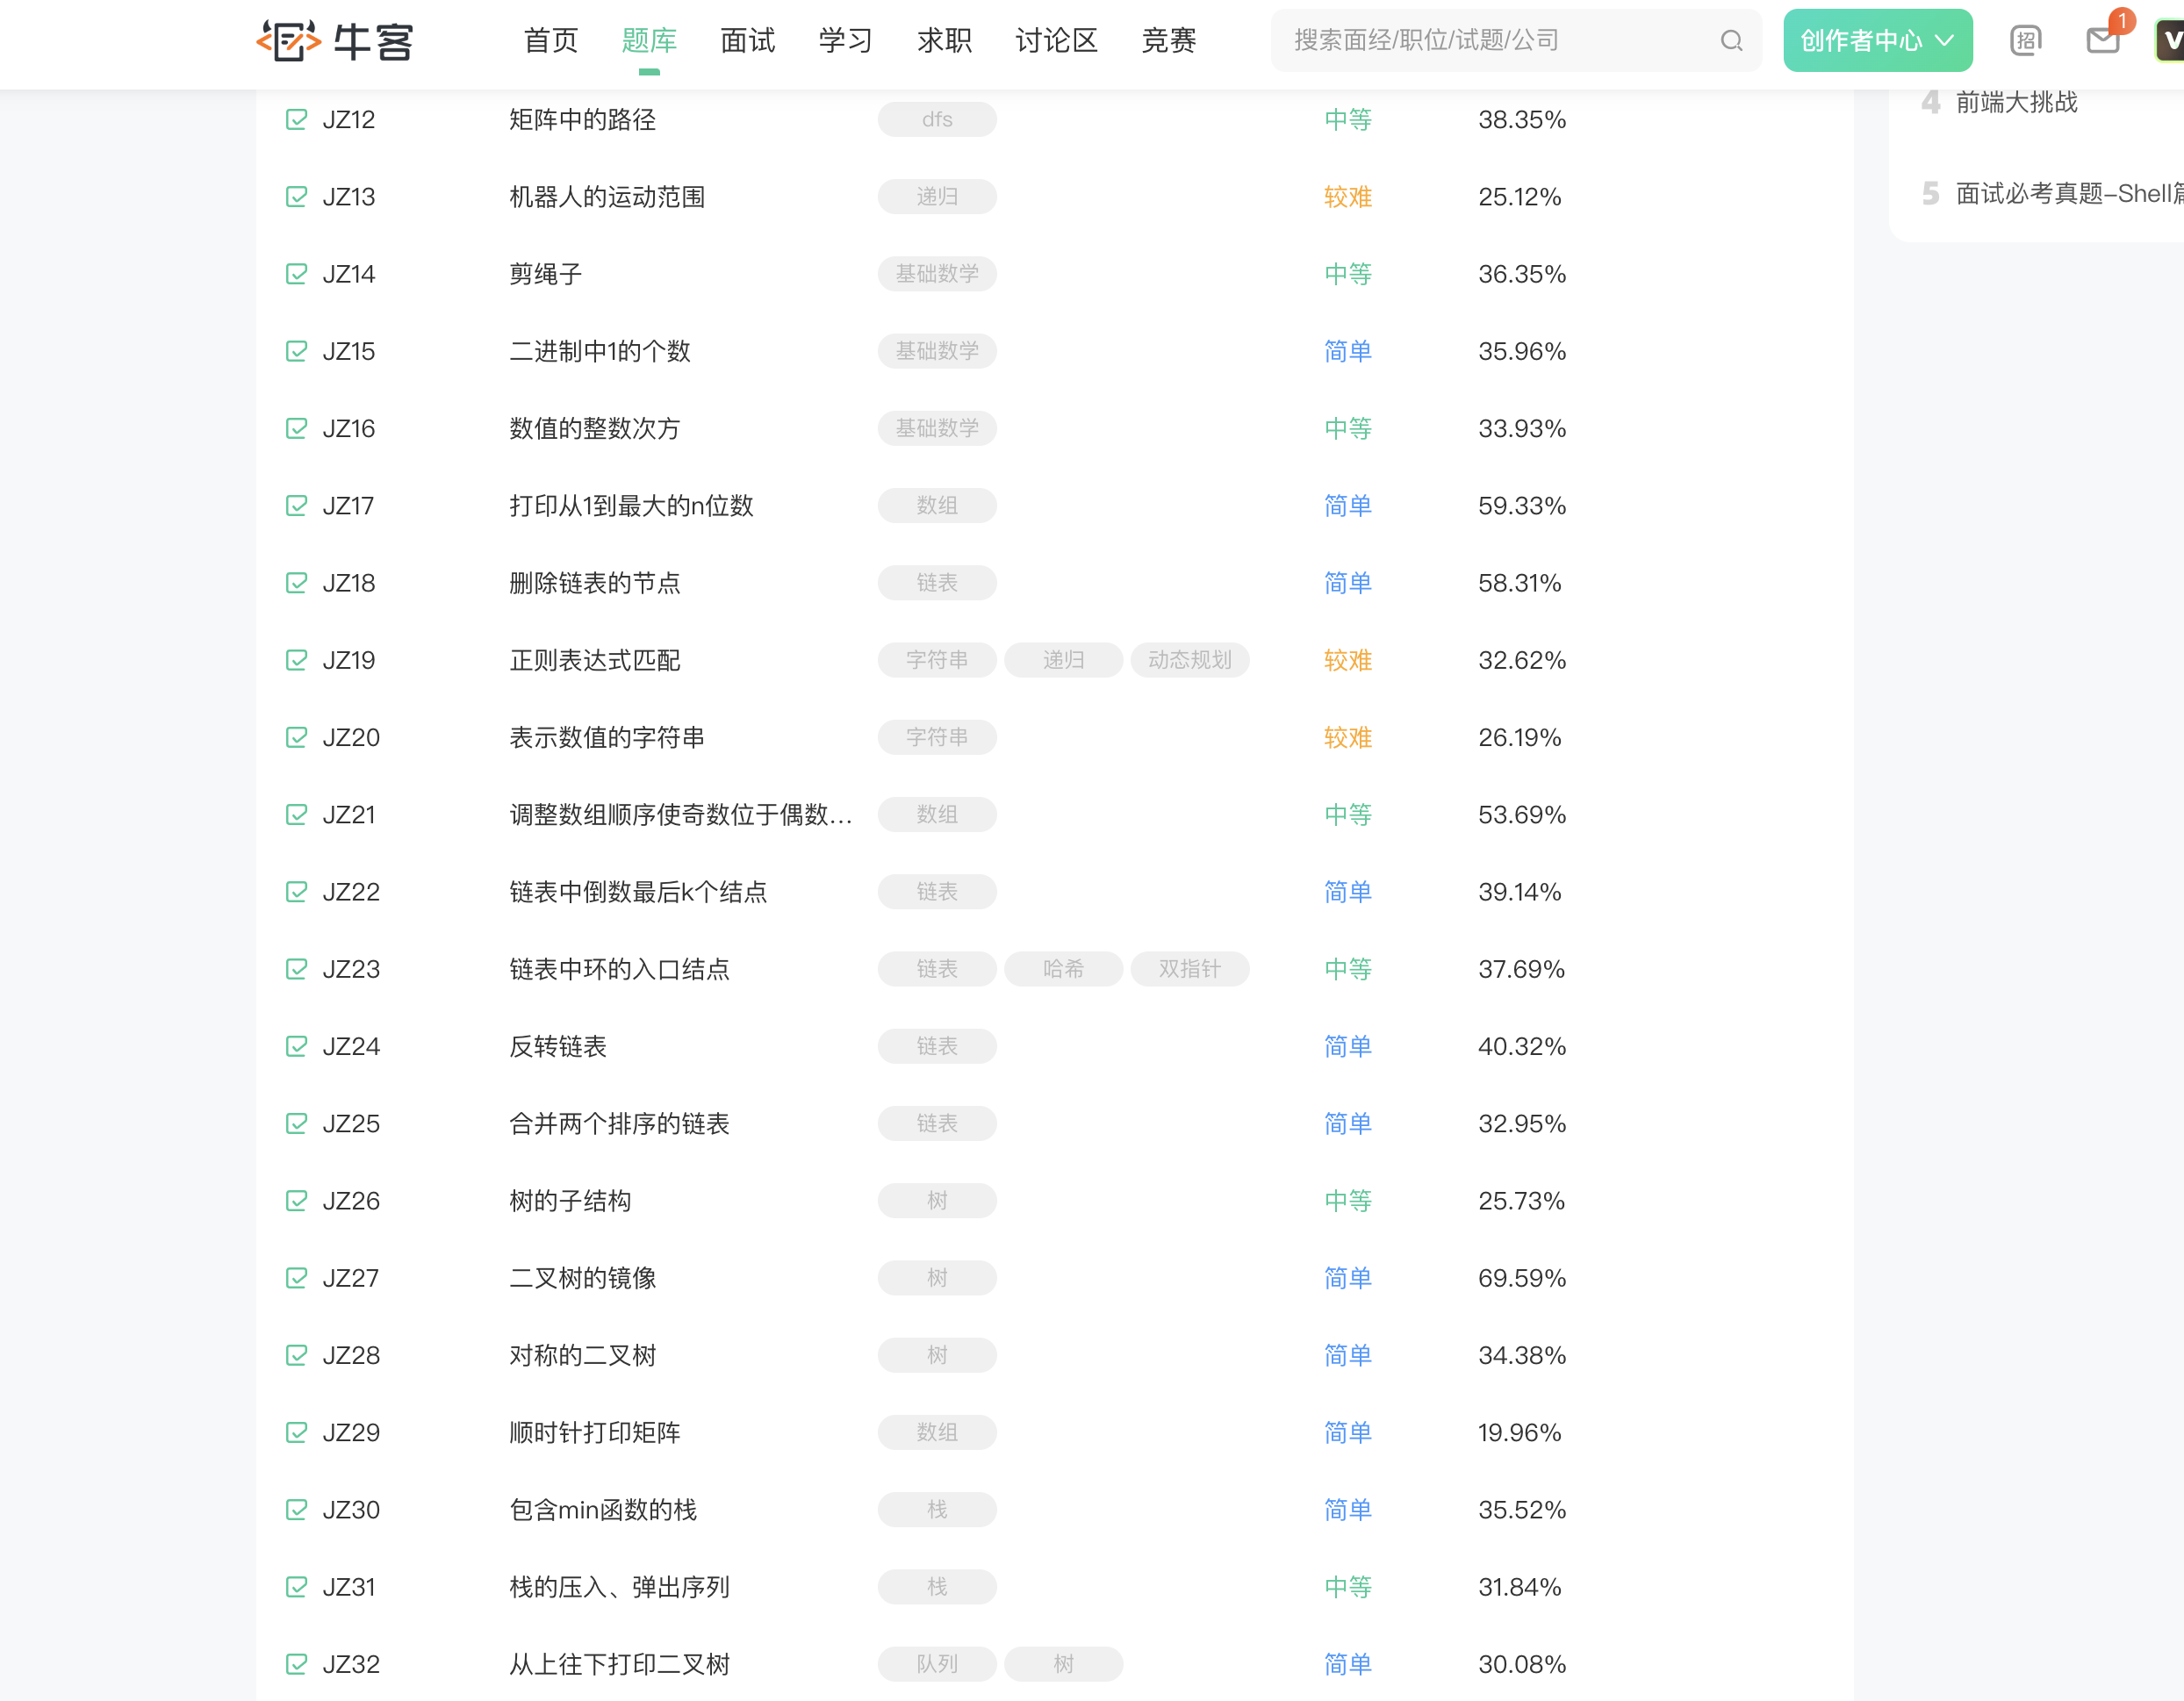
Task: Expand the 创作者中心 dropdown
Action: coord(1876,41)
